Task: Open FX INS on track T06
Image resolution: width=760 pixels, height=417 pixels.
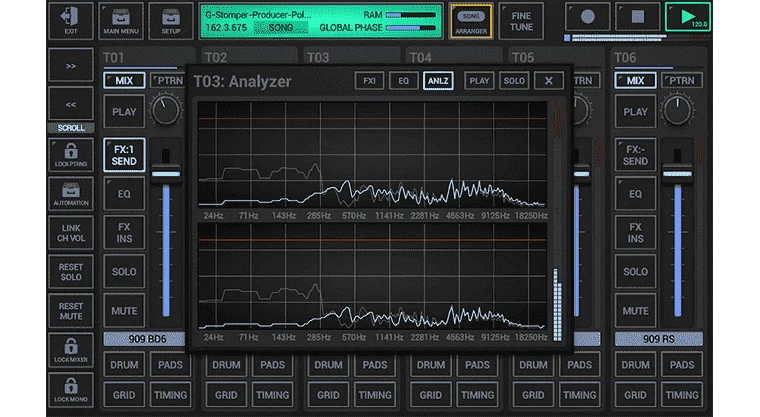Action: tap(635, 233)
